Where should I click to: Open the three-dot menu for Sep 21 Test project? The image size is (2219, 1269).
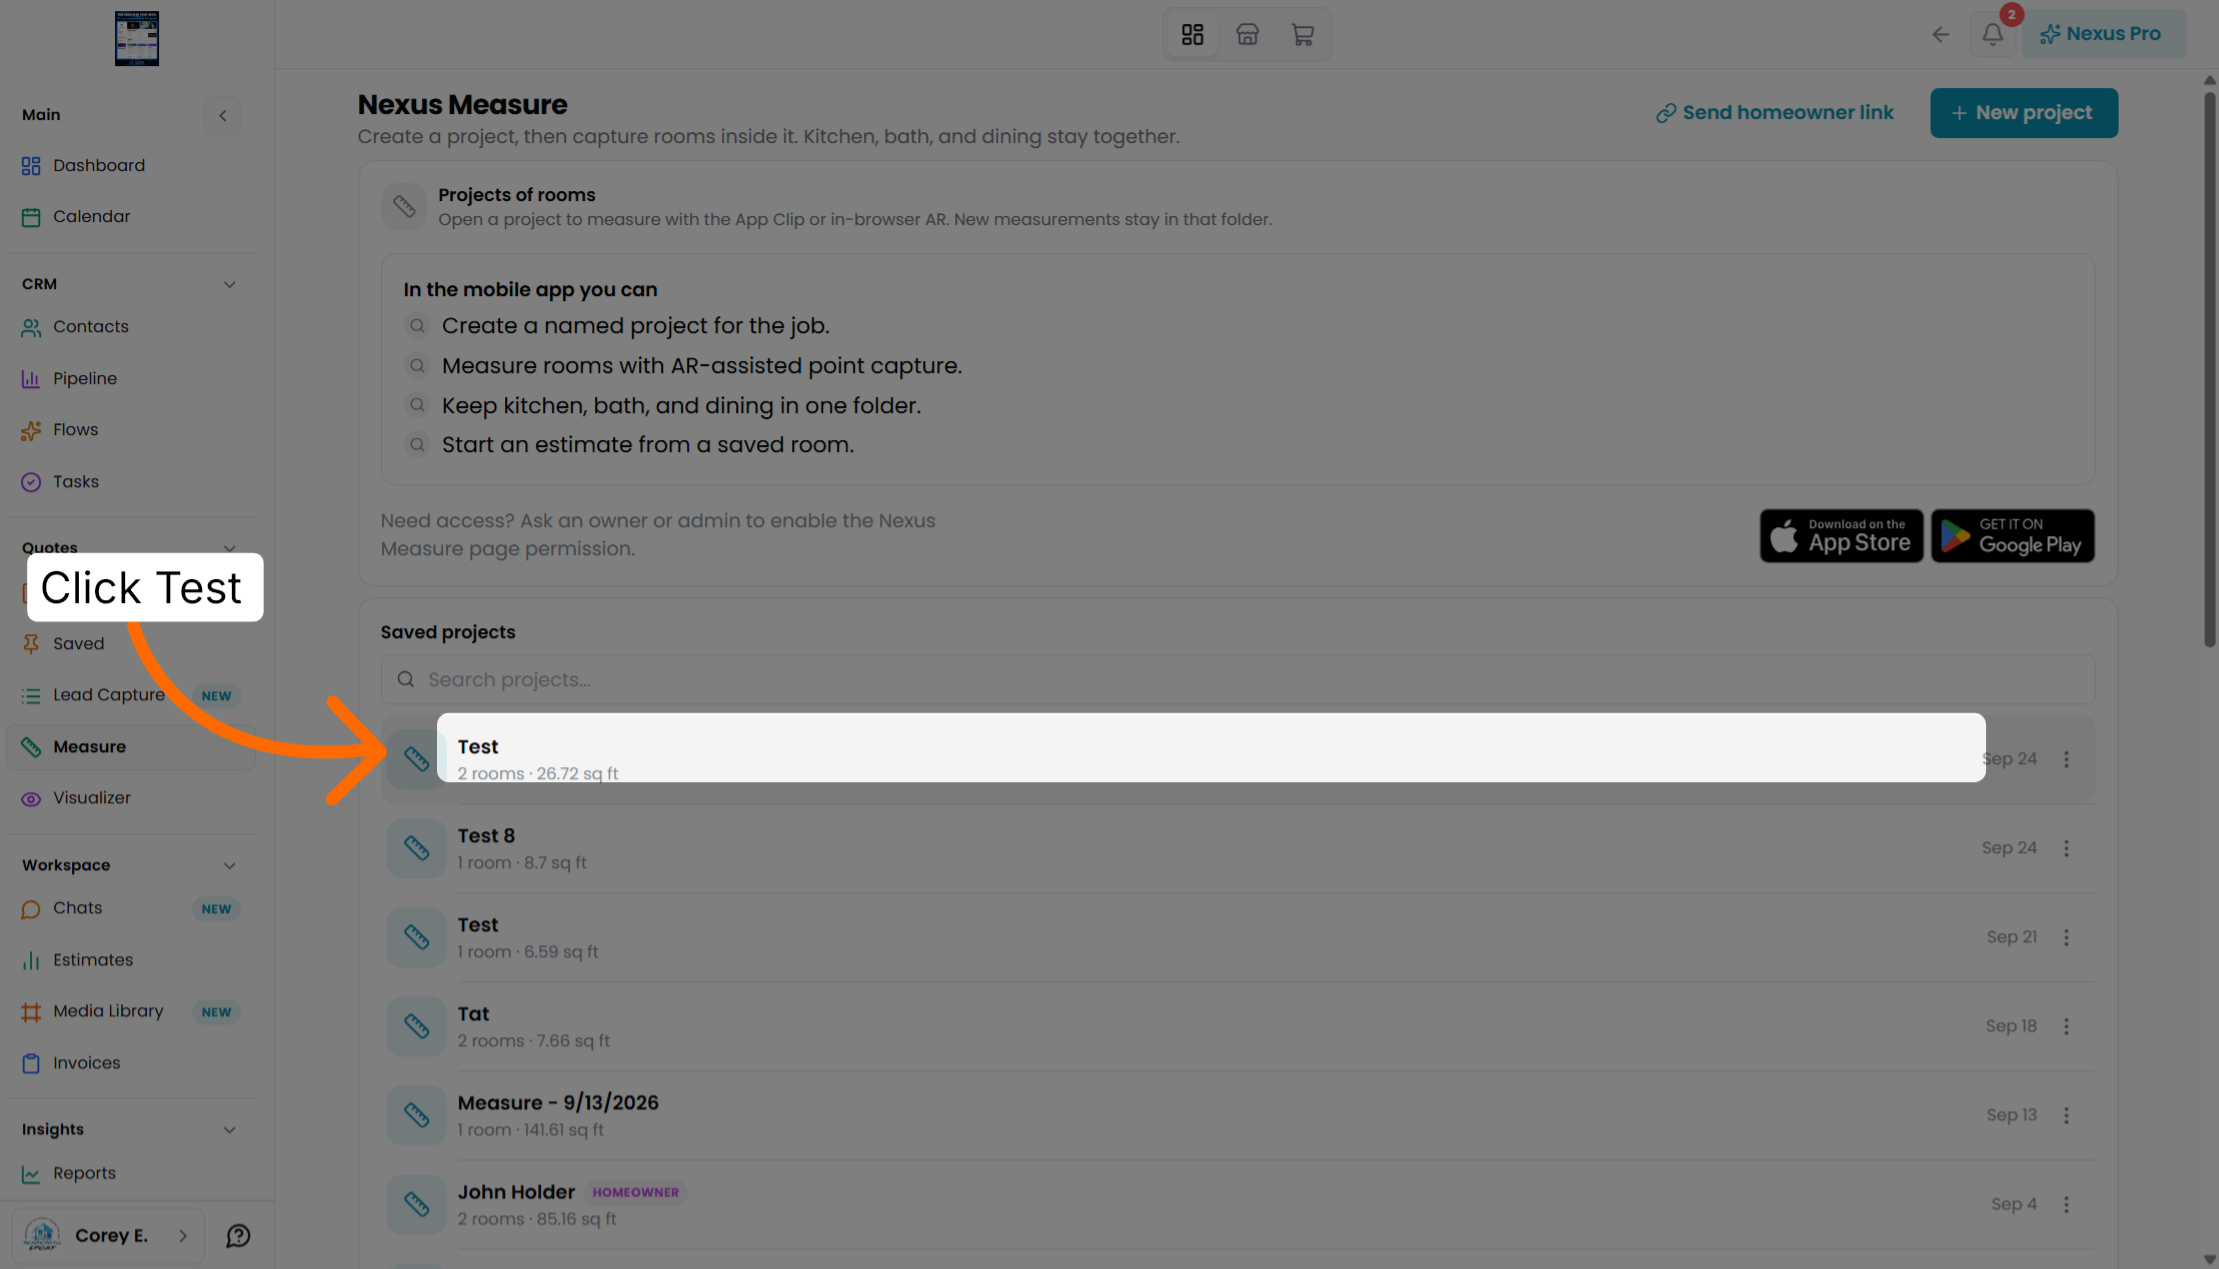(x=2066, y=937)
